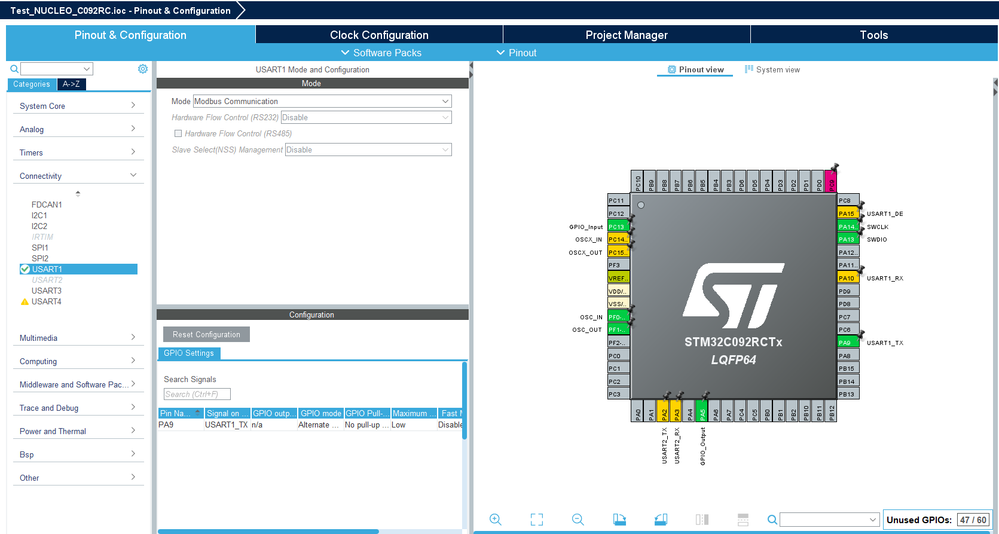This screenshot has width=999, height=534.
Task: Expand the Multimedia category
Action: [78, 338]
